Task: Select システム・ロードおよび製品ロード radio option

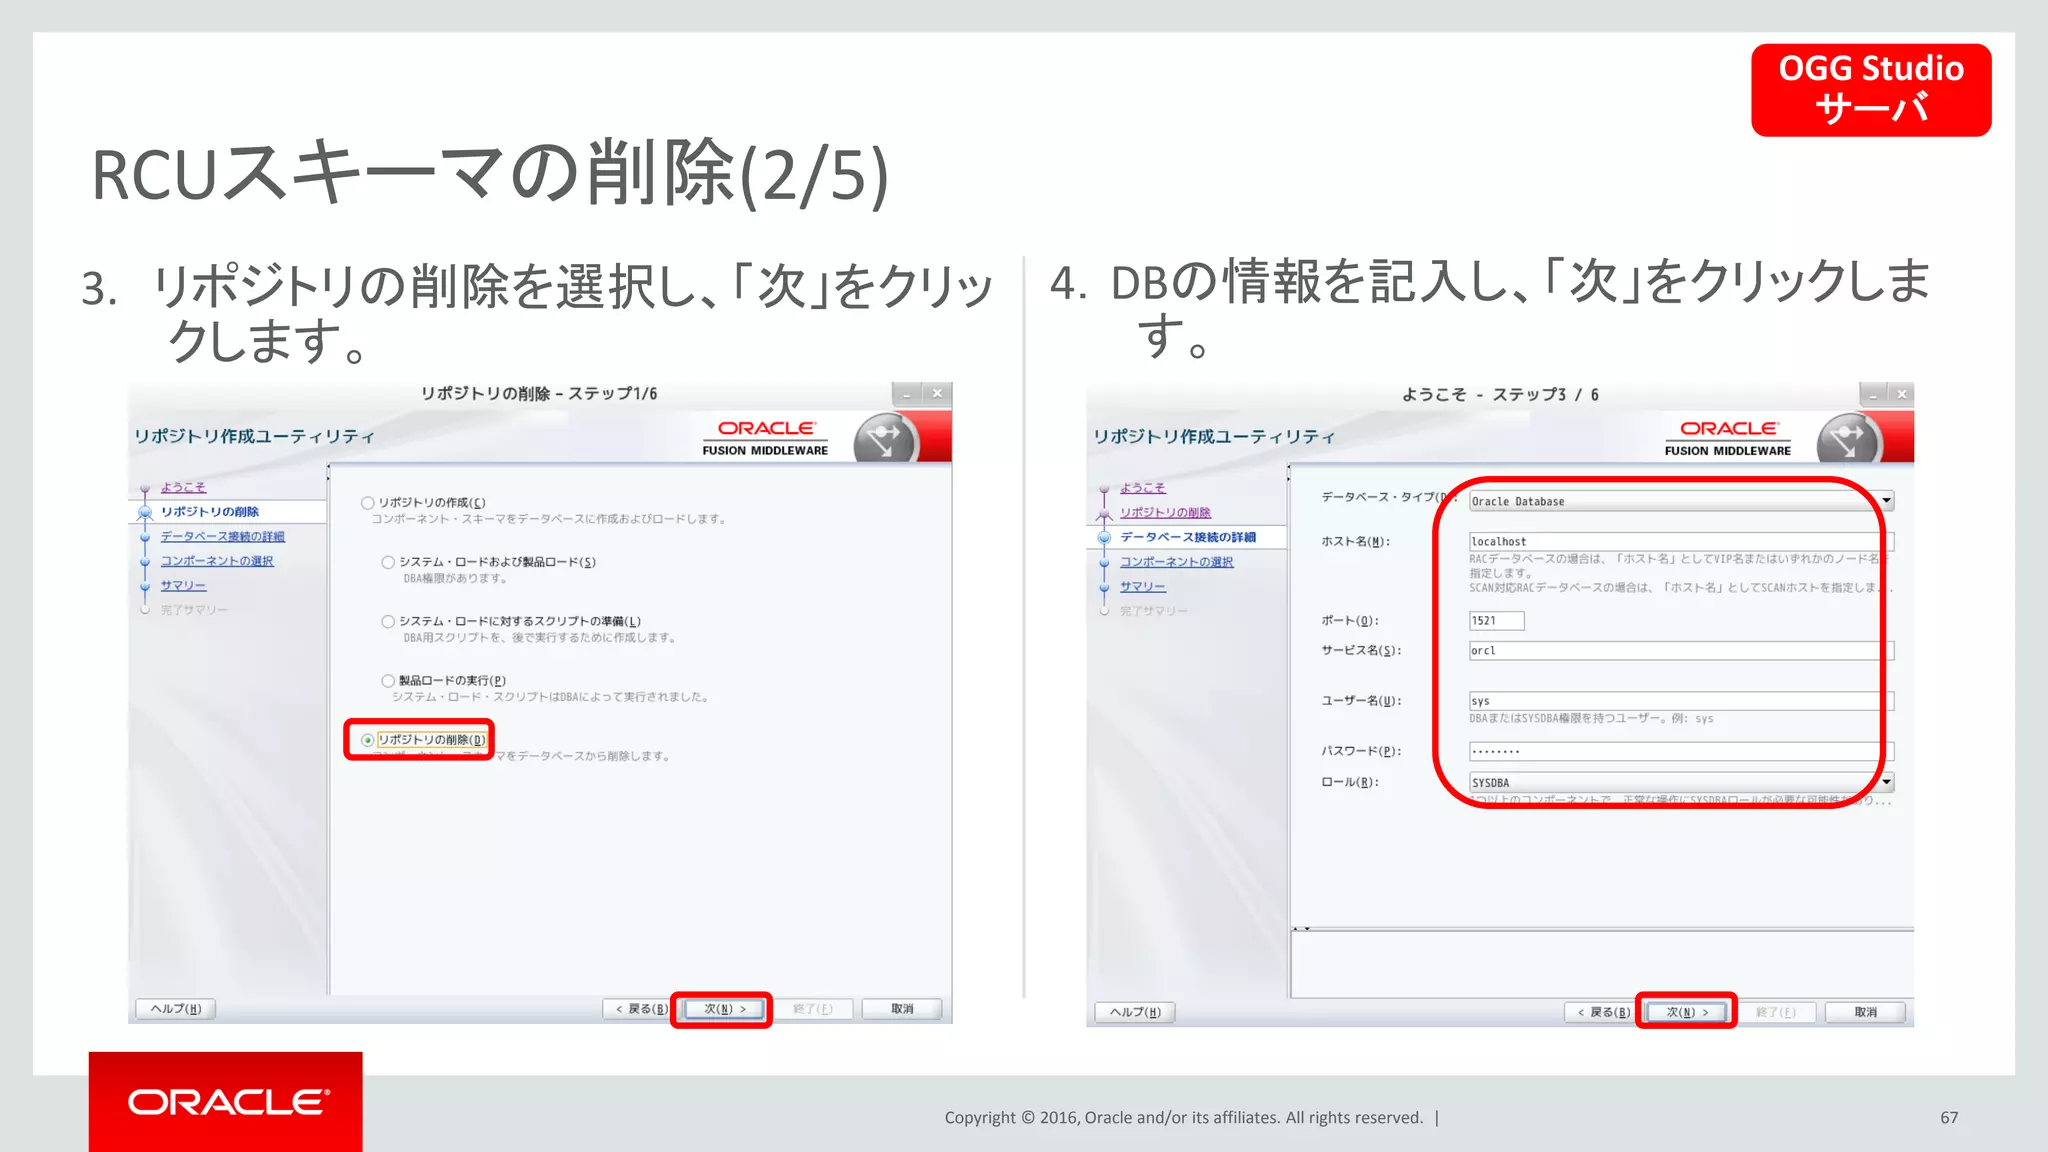Action: [x=388, y=562]
